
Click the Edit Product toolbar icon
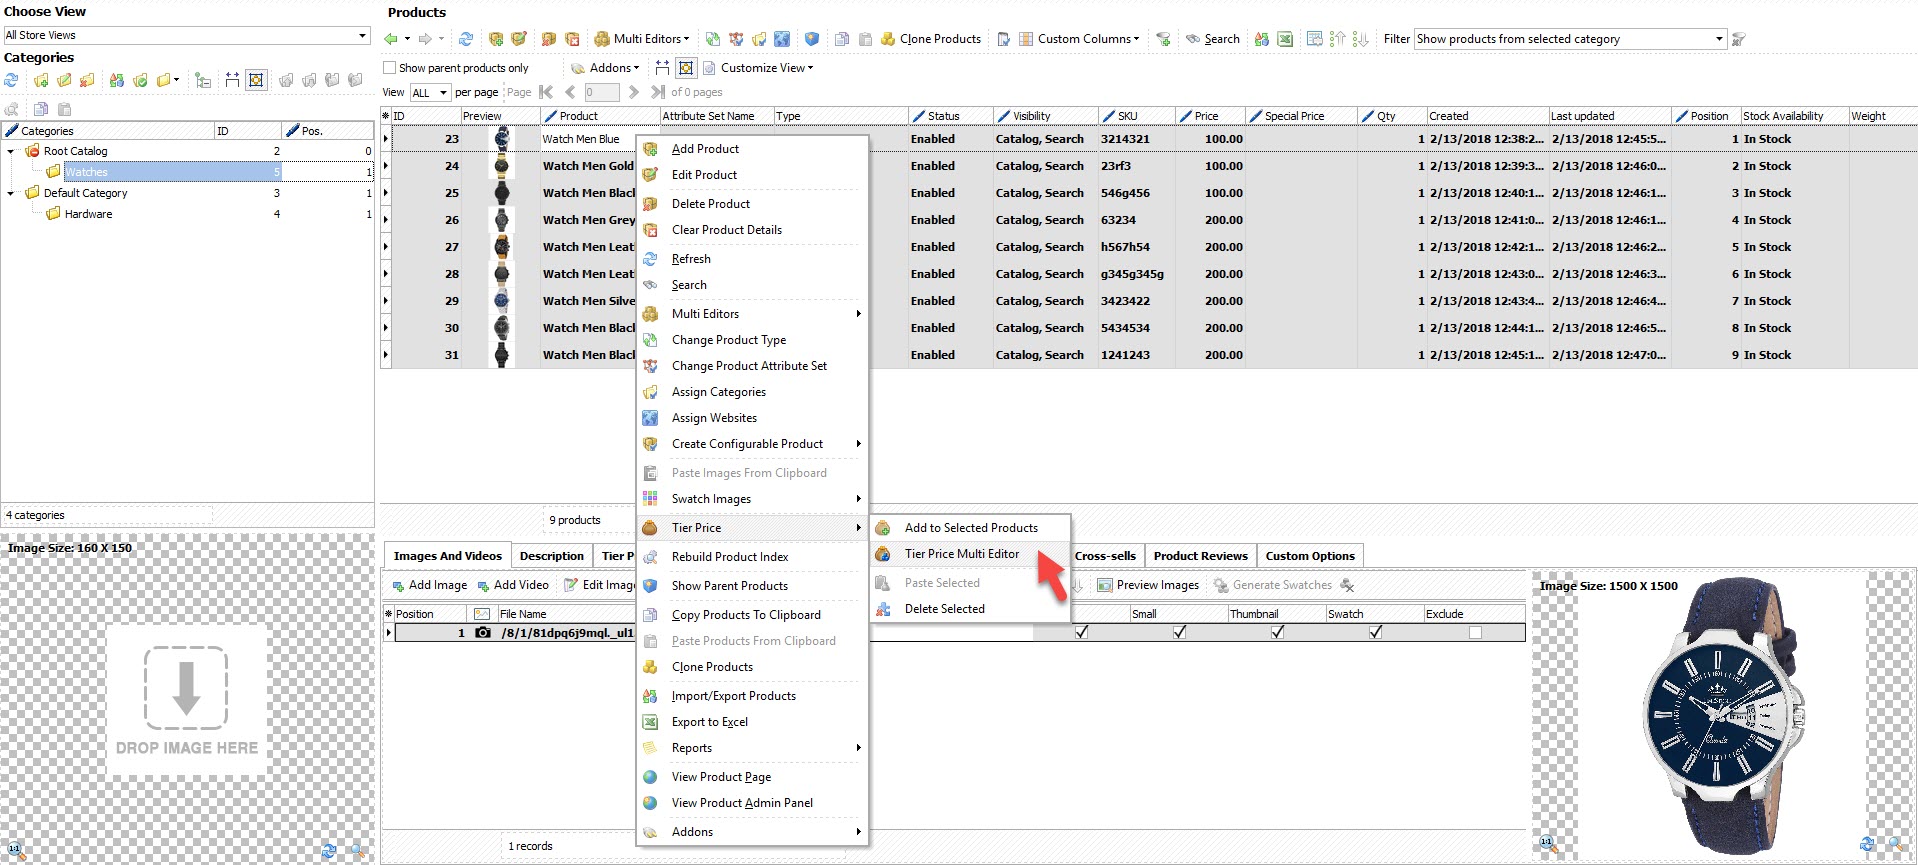click(519, 39)
